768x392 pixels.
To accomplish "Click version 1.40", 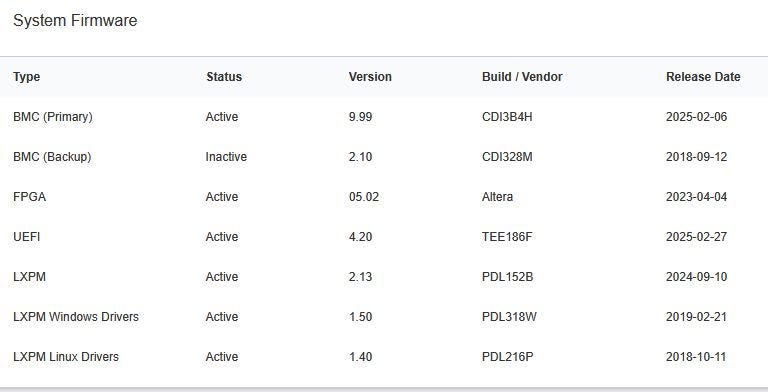I will coord(360,357).
